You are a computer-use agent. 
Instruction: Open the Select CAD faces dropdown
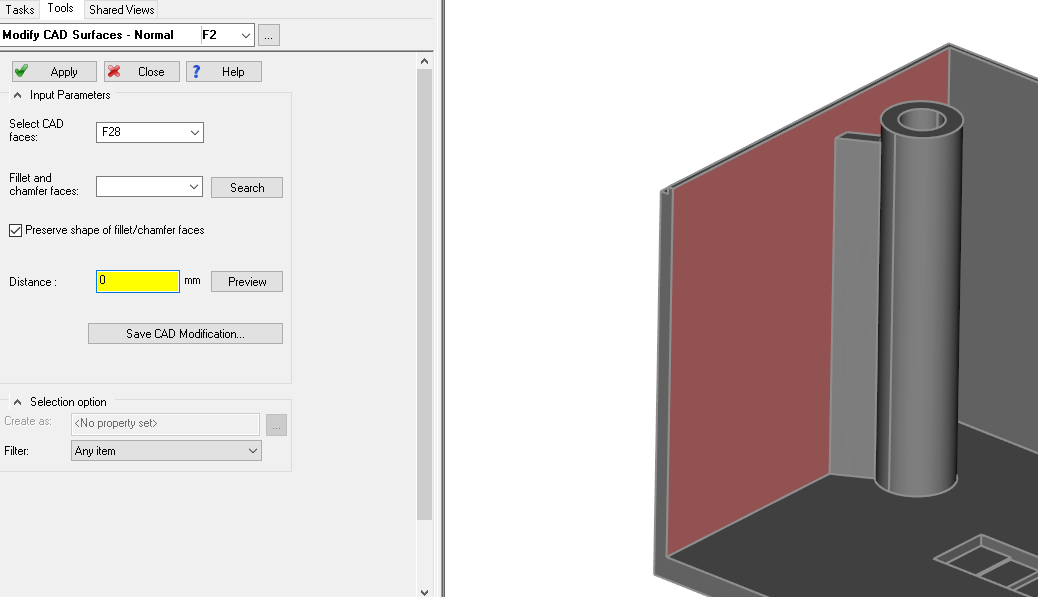pyautogui.click(x=194, y=132)
